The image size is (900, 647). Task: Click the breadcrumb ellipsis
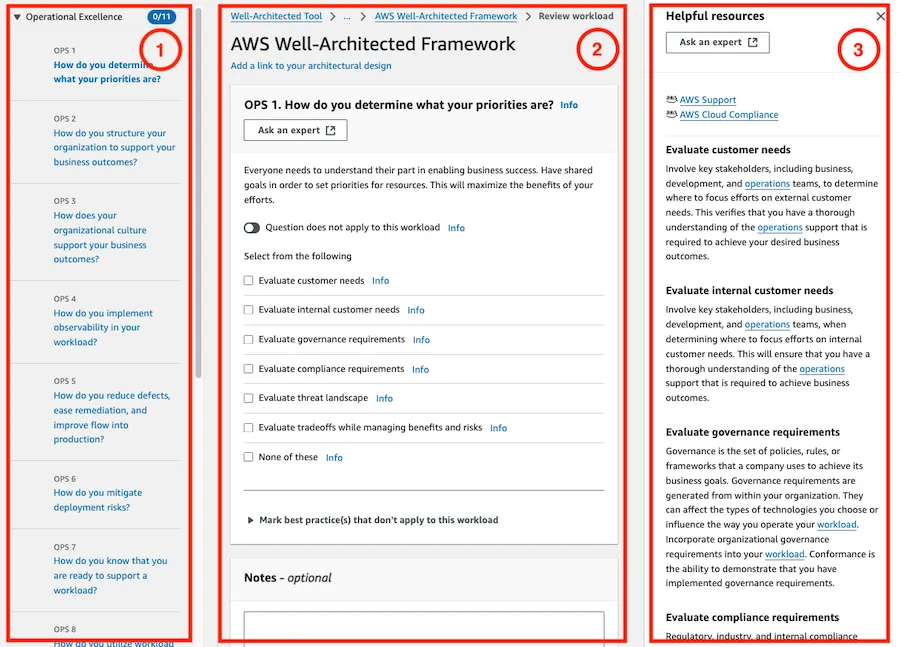347,17
